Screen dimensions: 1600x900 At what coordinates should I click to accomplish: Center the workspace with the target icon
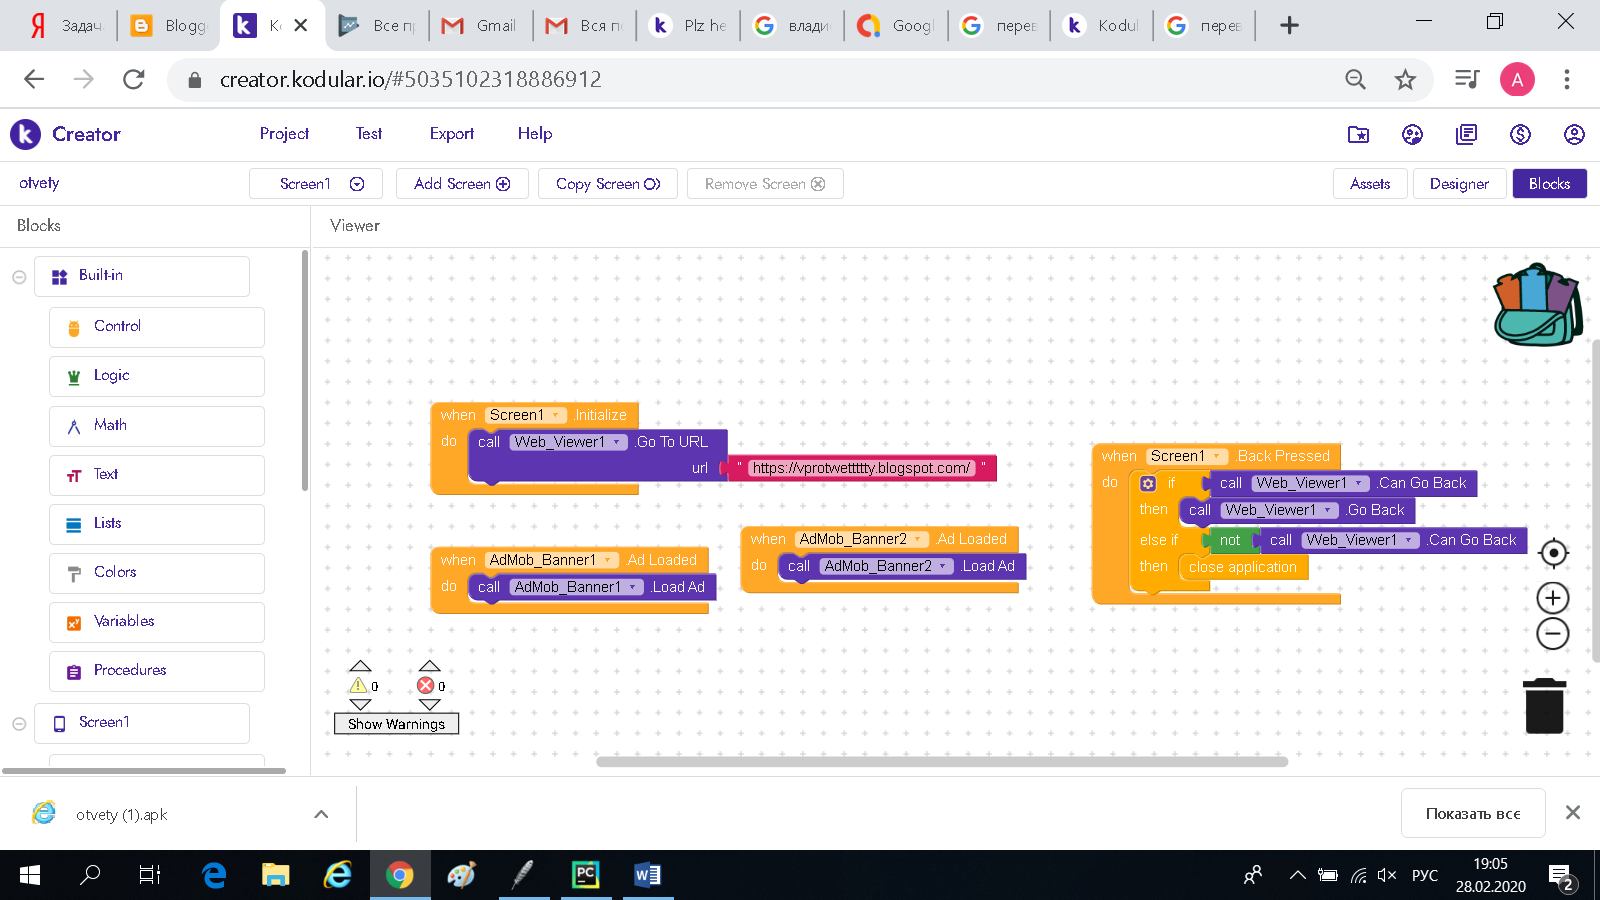click(1553, 553)
